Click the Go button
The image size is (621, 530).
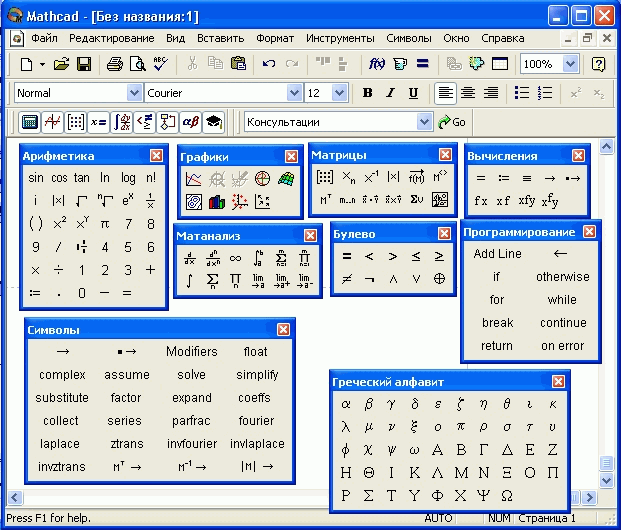coord(452,122)
